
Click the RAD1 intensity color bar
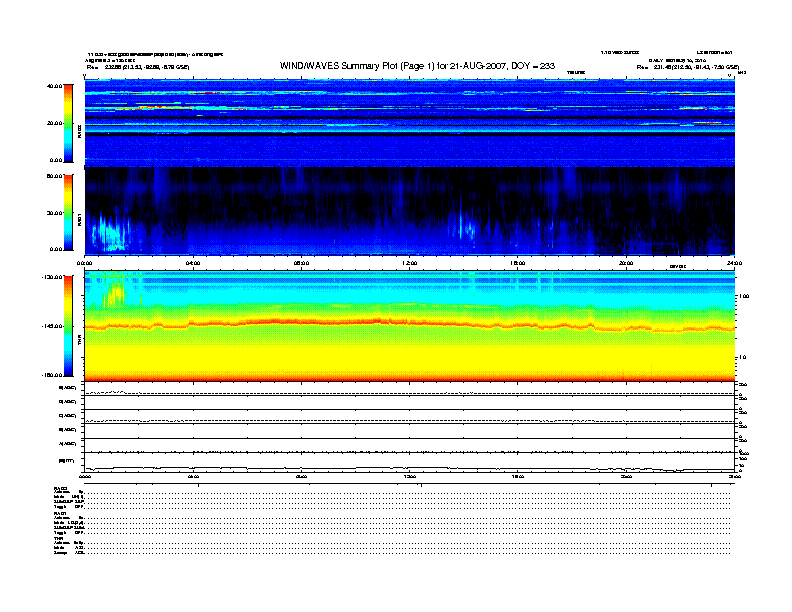[68, 212]
